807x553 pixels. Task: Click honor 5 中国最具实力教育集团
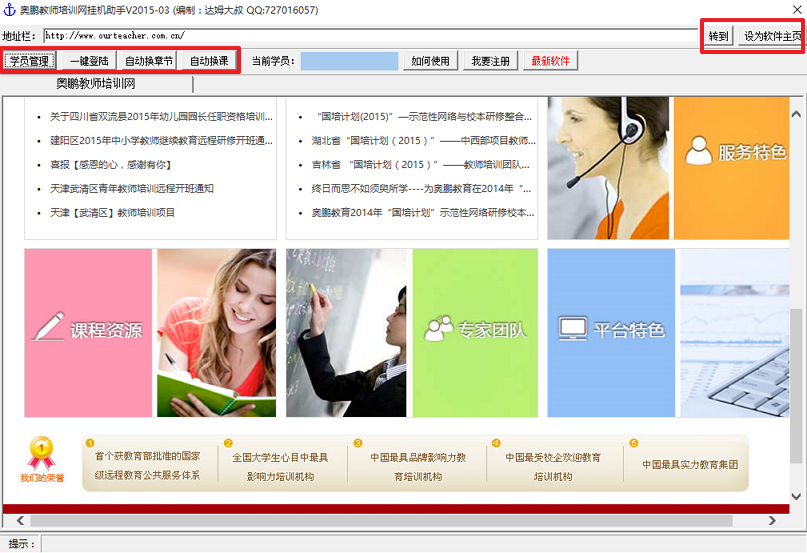coord(690,464)
